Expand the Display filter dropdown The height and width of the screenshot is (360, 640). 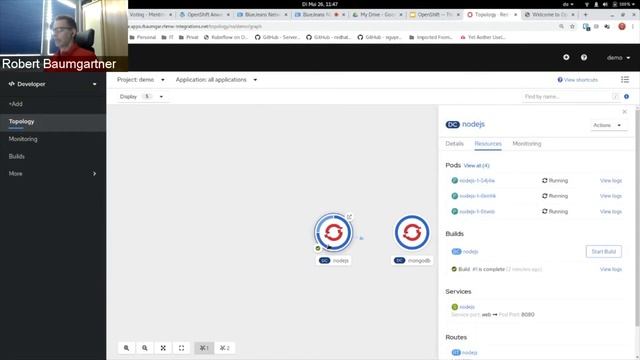click(x=141, y=96)
